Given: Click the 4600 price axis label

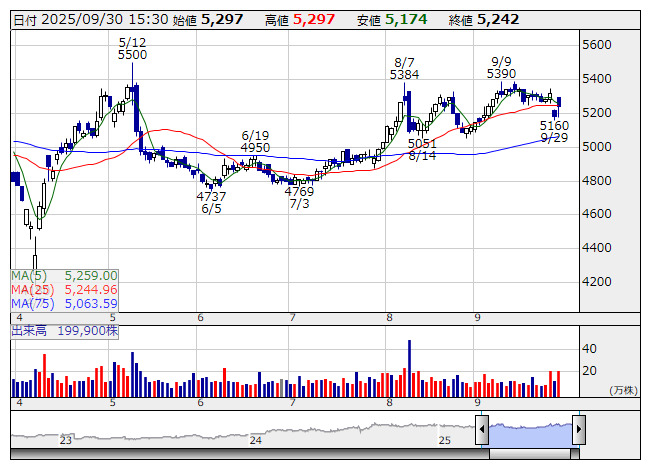Looking at the screenshot, I should 597,214.
